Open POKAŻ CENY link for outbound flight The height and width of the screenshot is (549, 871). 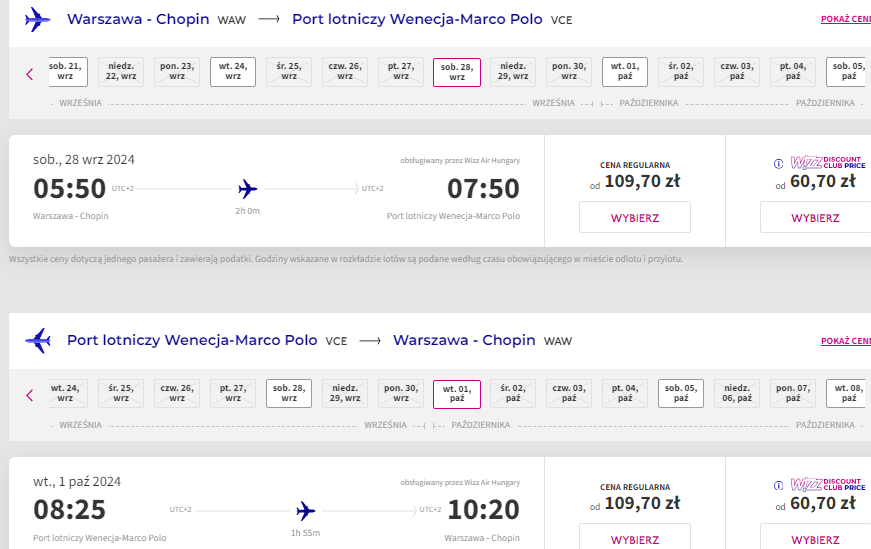point(845,19)
